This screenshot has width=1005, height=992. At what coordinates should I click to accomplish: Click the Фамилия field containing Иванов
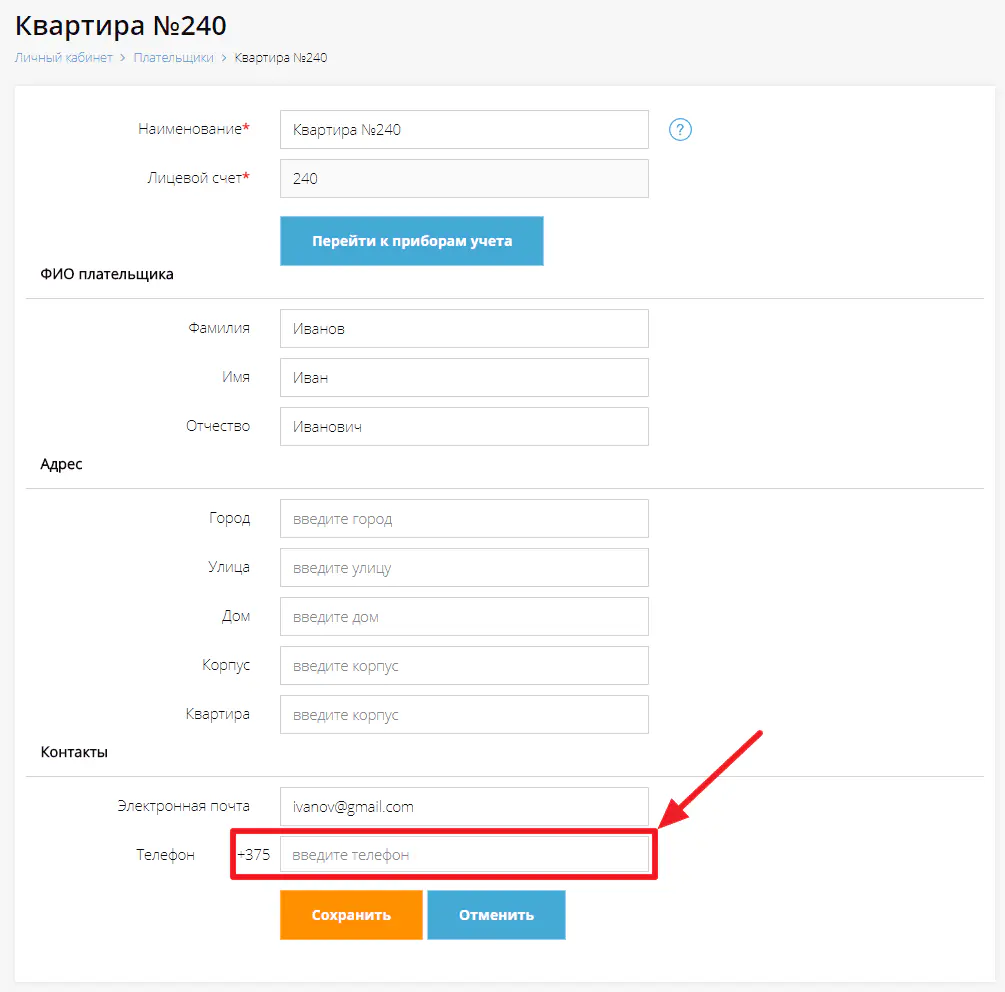tap(464, 328)
